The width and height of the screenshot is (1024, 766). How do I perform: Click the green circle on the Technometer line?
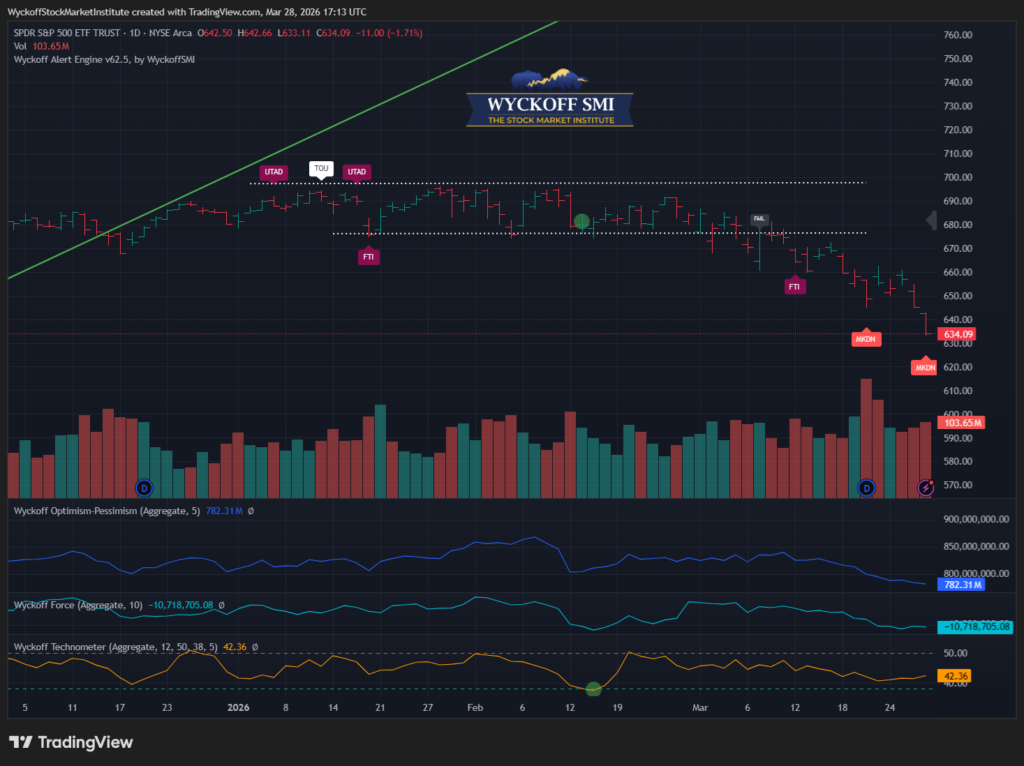[x=594, y=688]
